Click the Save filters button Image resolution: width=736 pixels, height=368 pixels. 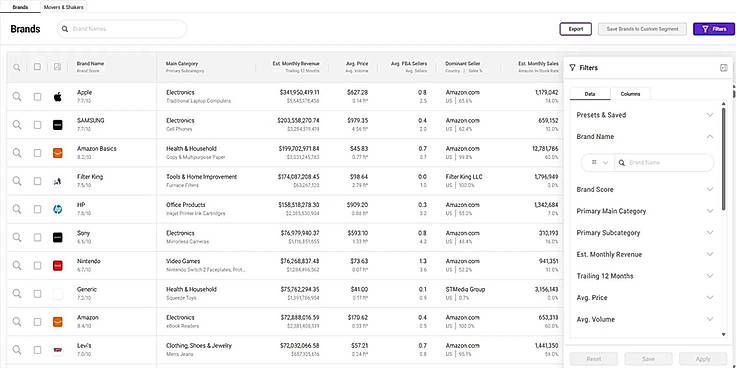point(648,359)
